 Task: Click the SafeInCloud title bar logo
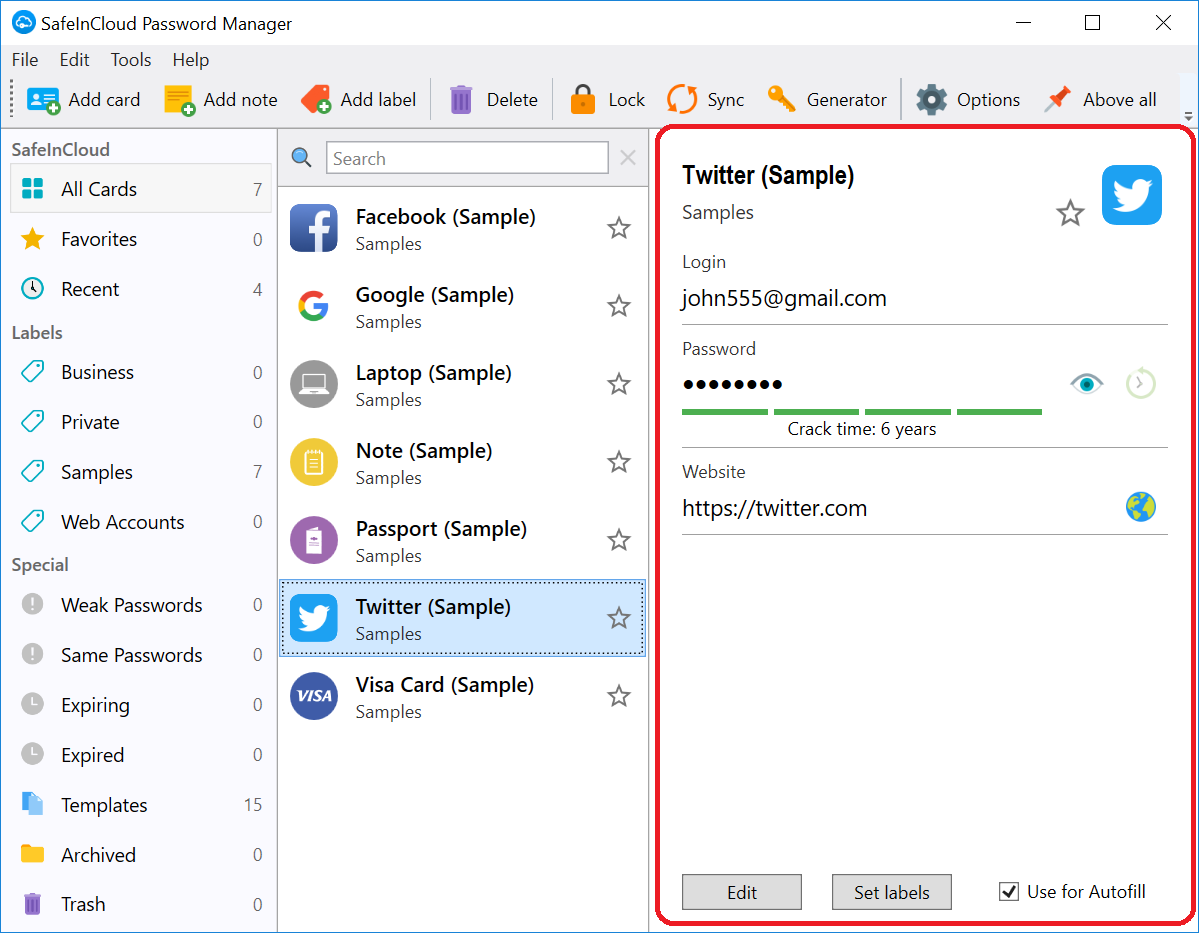point(24,23)
